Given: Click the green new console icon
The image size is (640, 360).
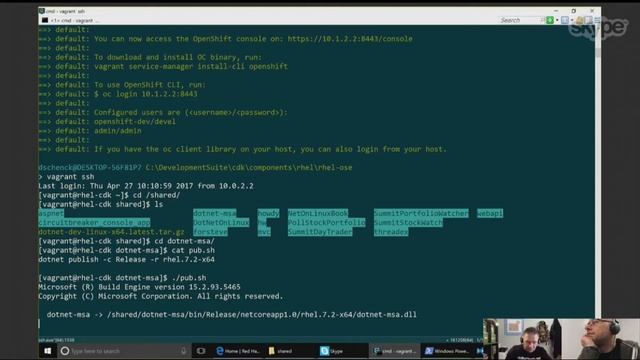Looking at the screenshot, I should [x=550, y=20].
